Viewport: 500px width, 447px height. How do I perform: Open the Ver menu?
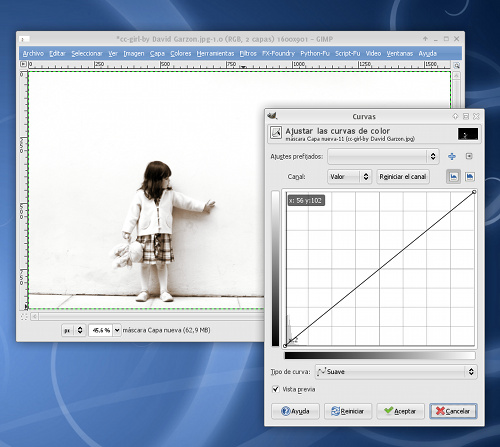coord(113,53)
